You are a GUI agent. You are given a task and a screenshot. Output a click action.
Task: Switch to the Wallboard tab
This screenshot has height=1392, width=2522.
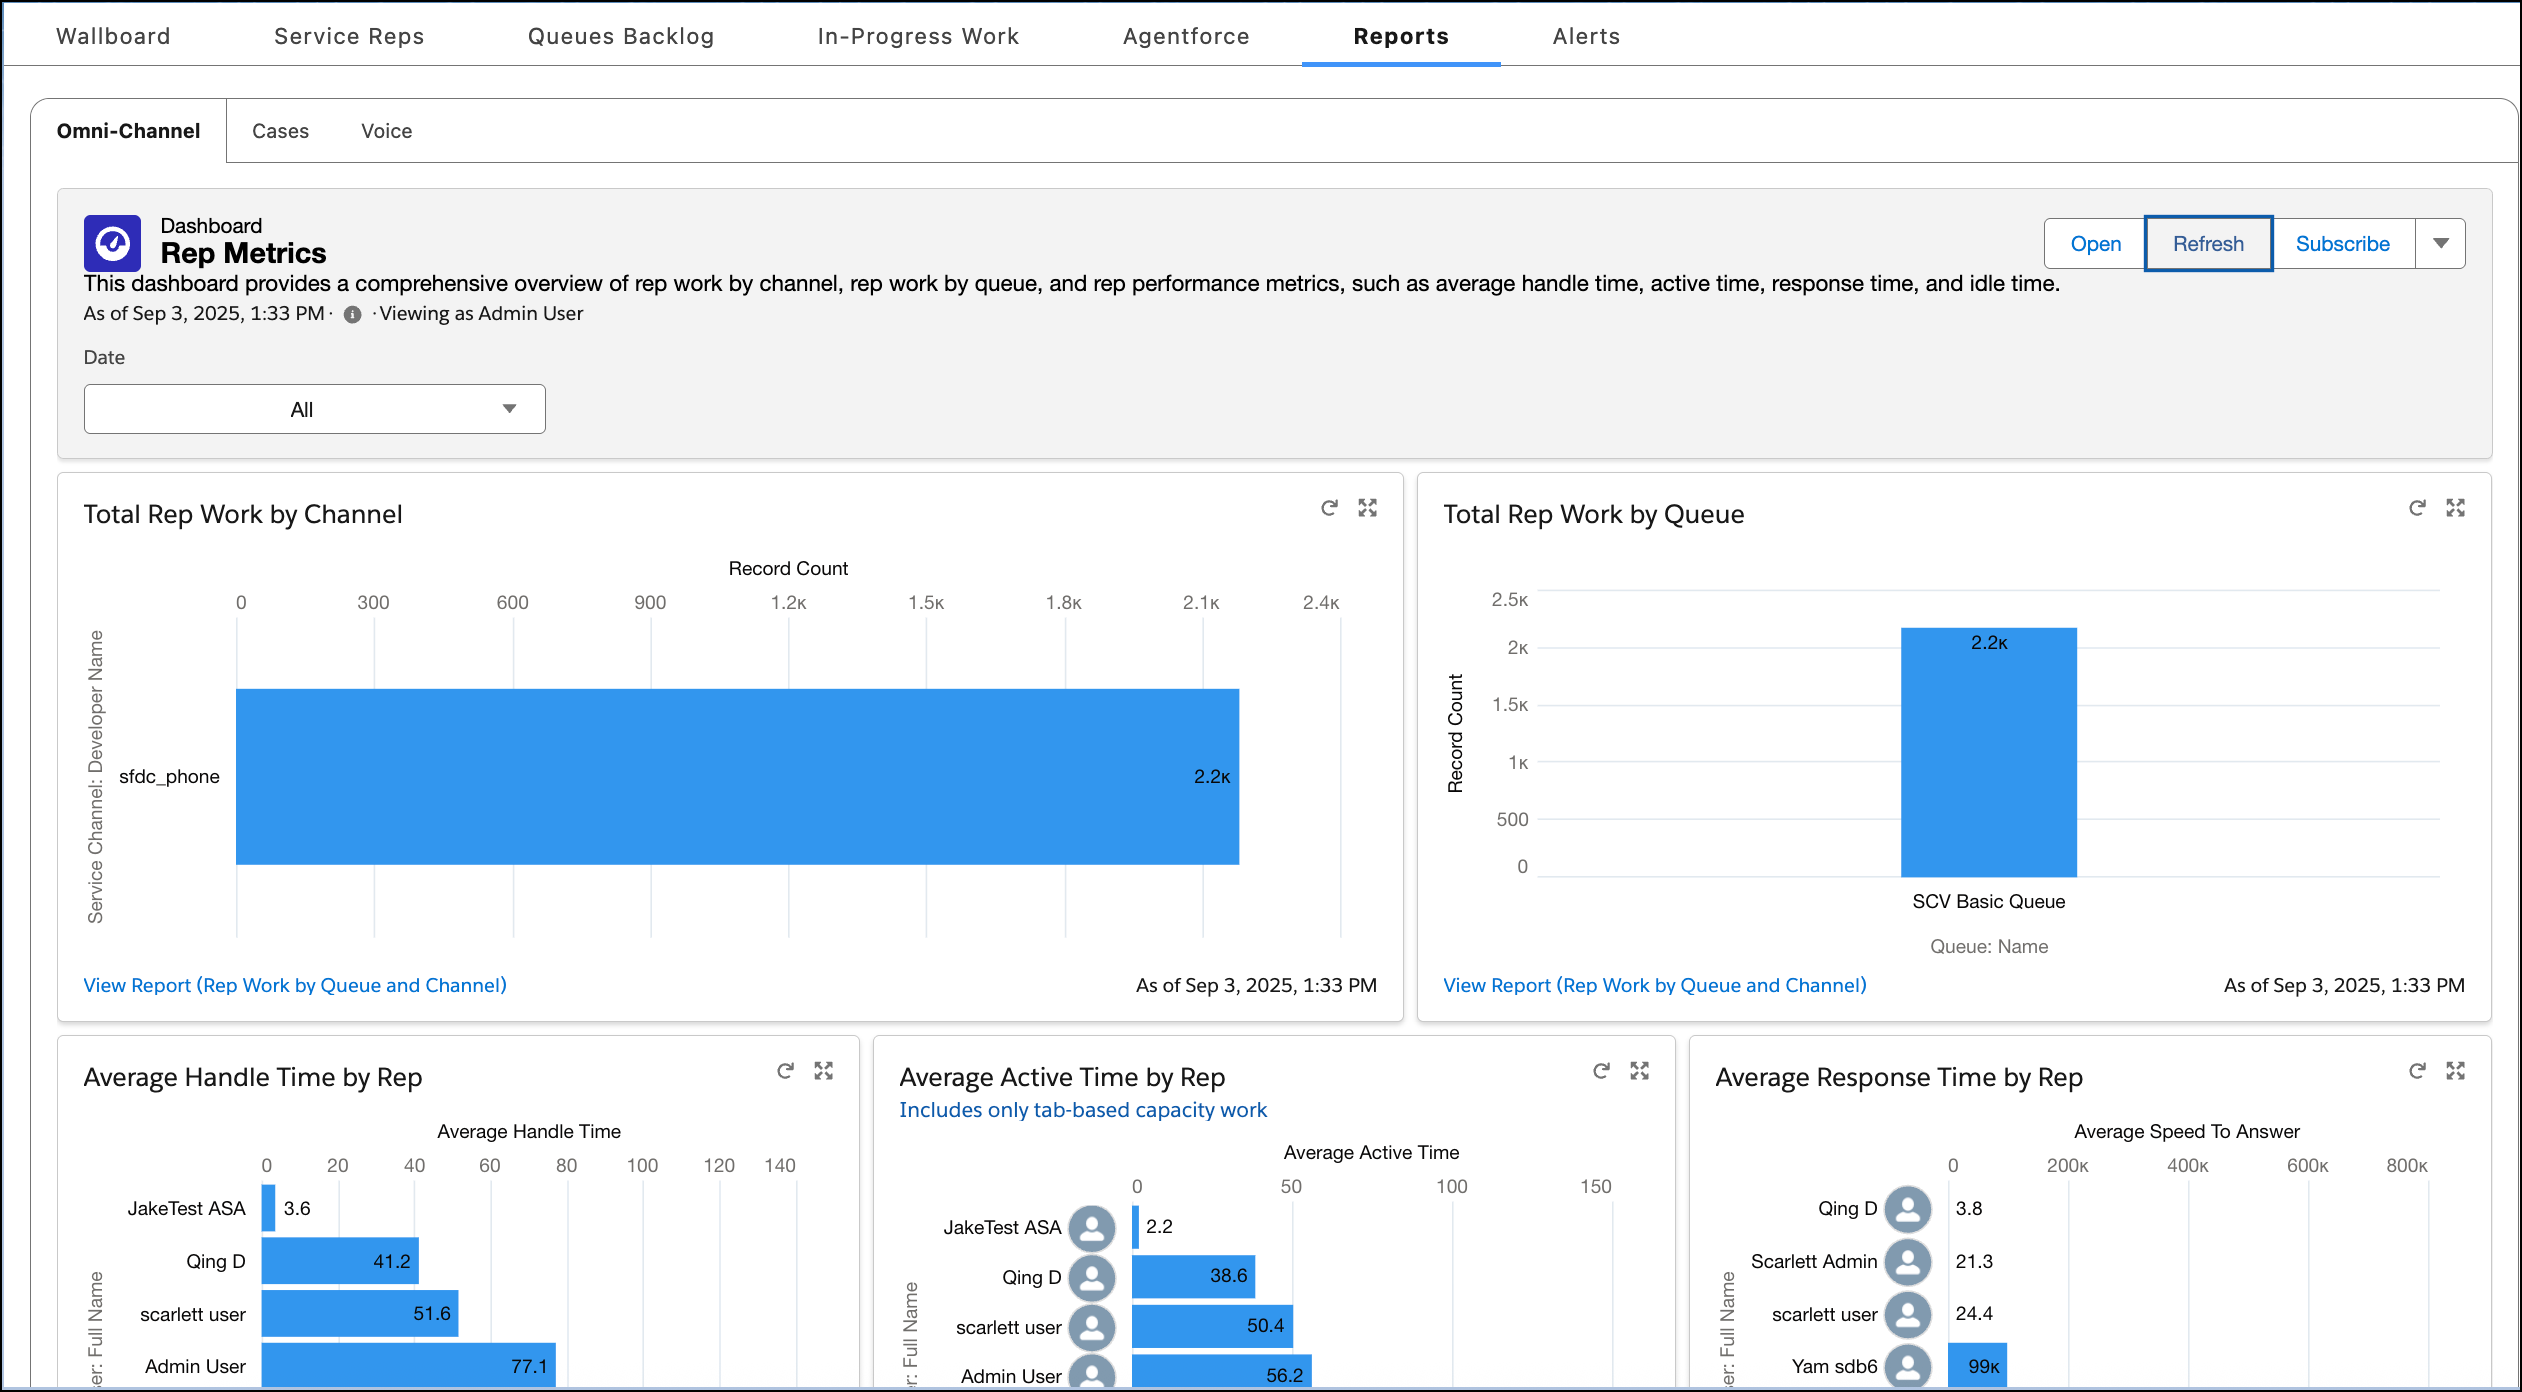113,36
